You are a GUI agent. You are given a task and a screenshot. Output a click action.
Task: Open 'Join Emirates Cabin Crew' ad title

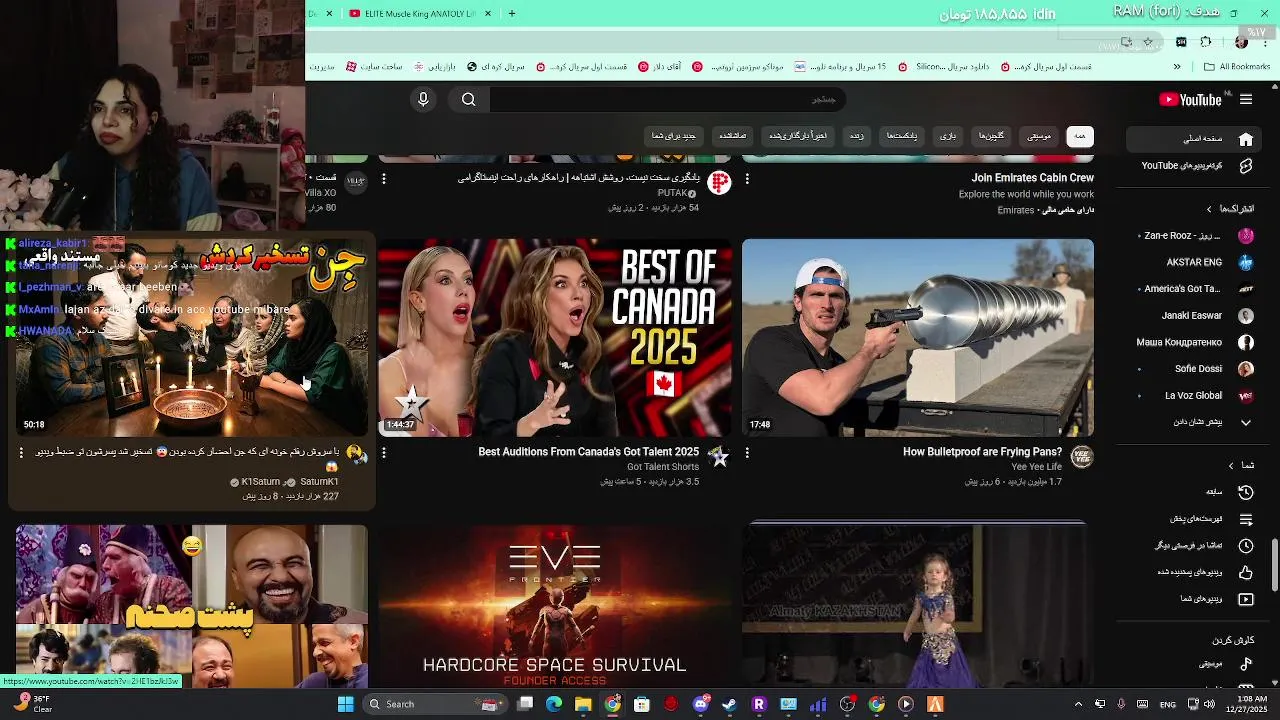[1032, 178]
